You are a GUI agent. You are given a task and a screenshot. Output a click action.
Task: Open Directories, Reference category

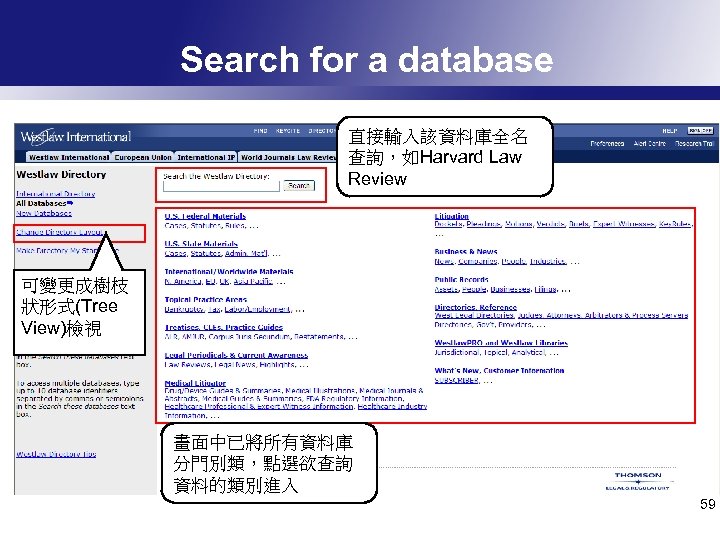point(476,307)
